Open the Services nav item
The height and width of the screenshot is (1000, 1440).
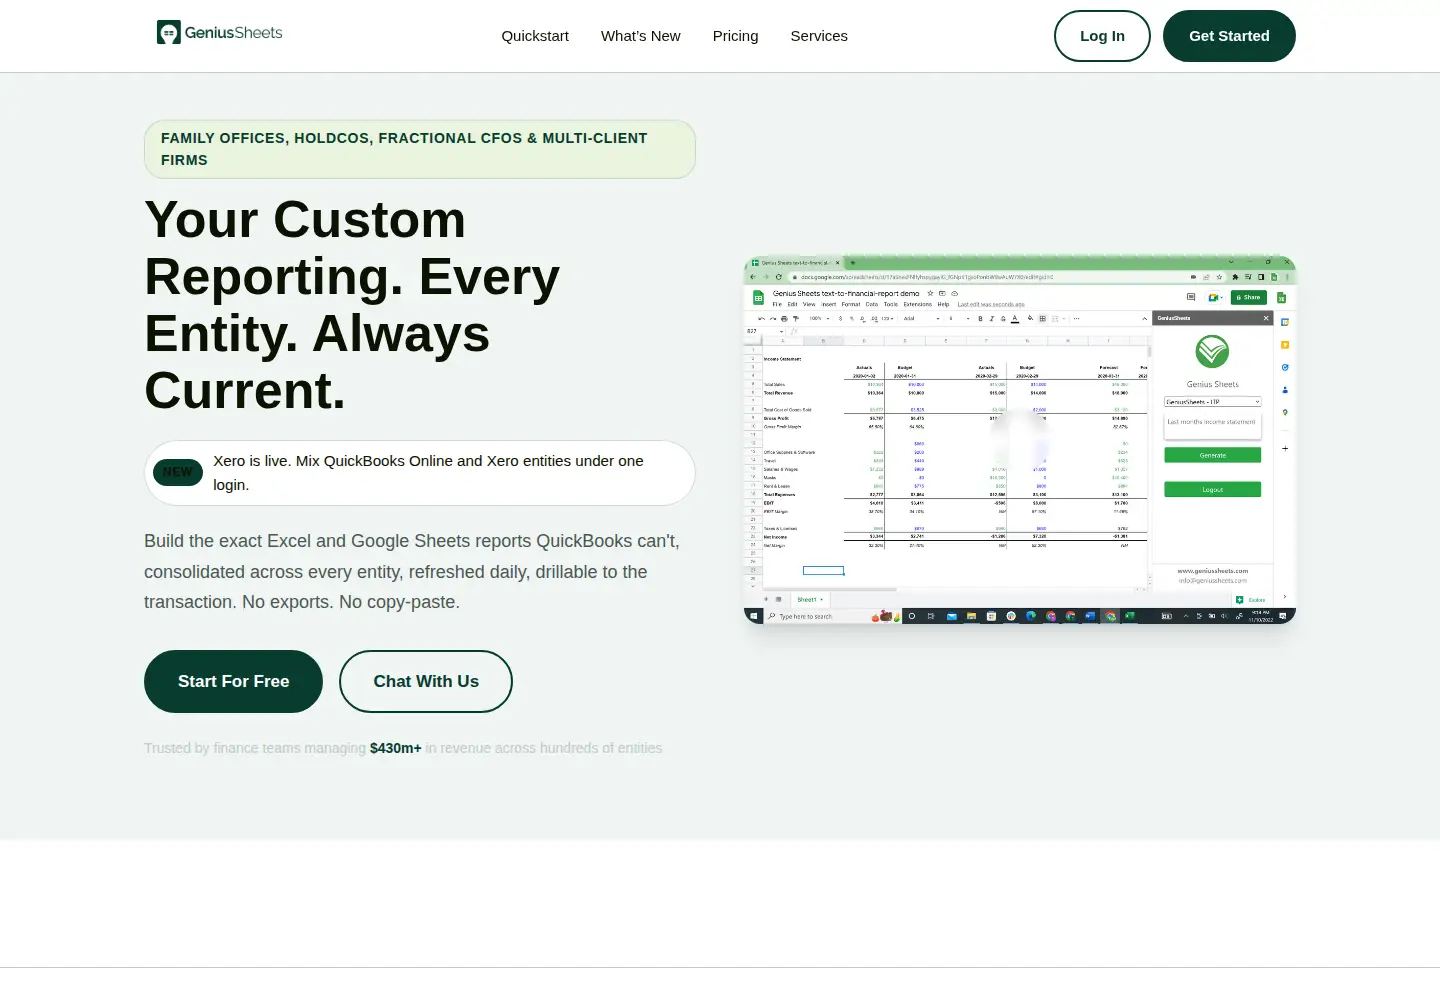[x=819, y=36]
